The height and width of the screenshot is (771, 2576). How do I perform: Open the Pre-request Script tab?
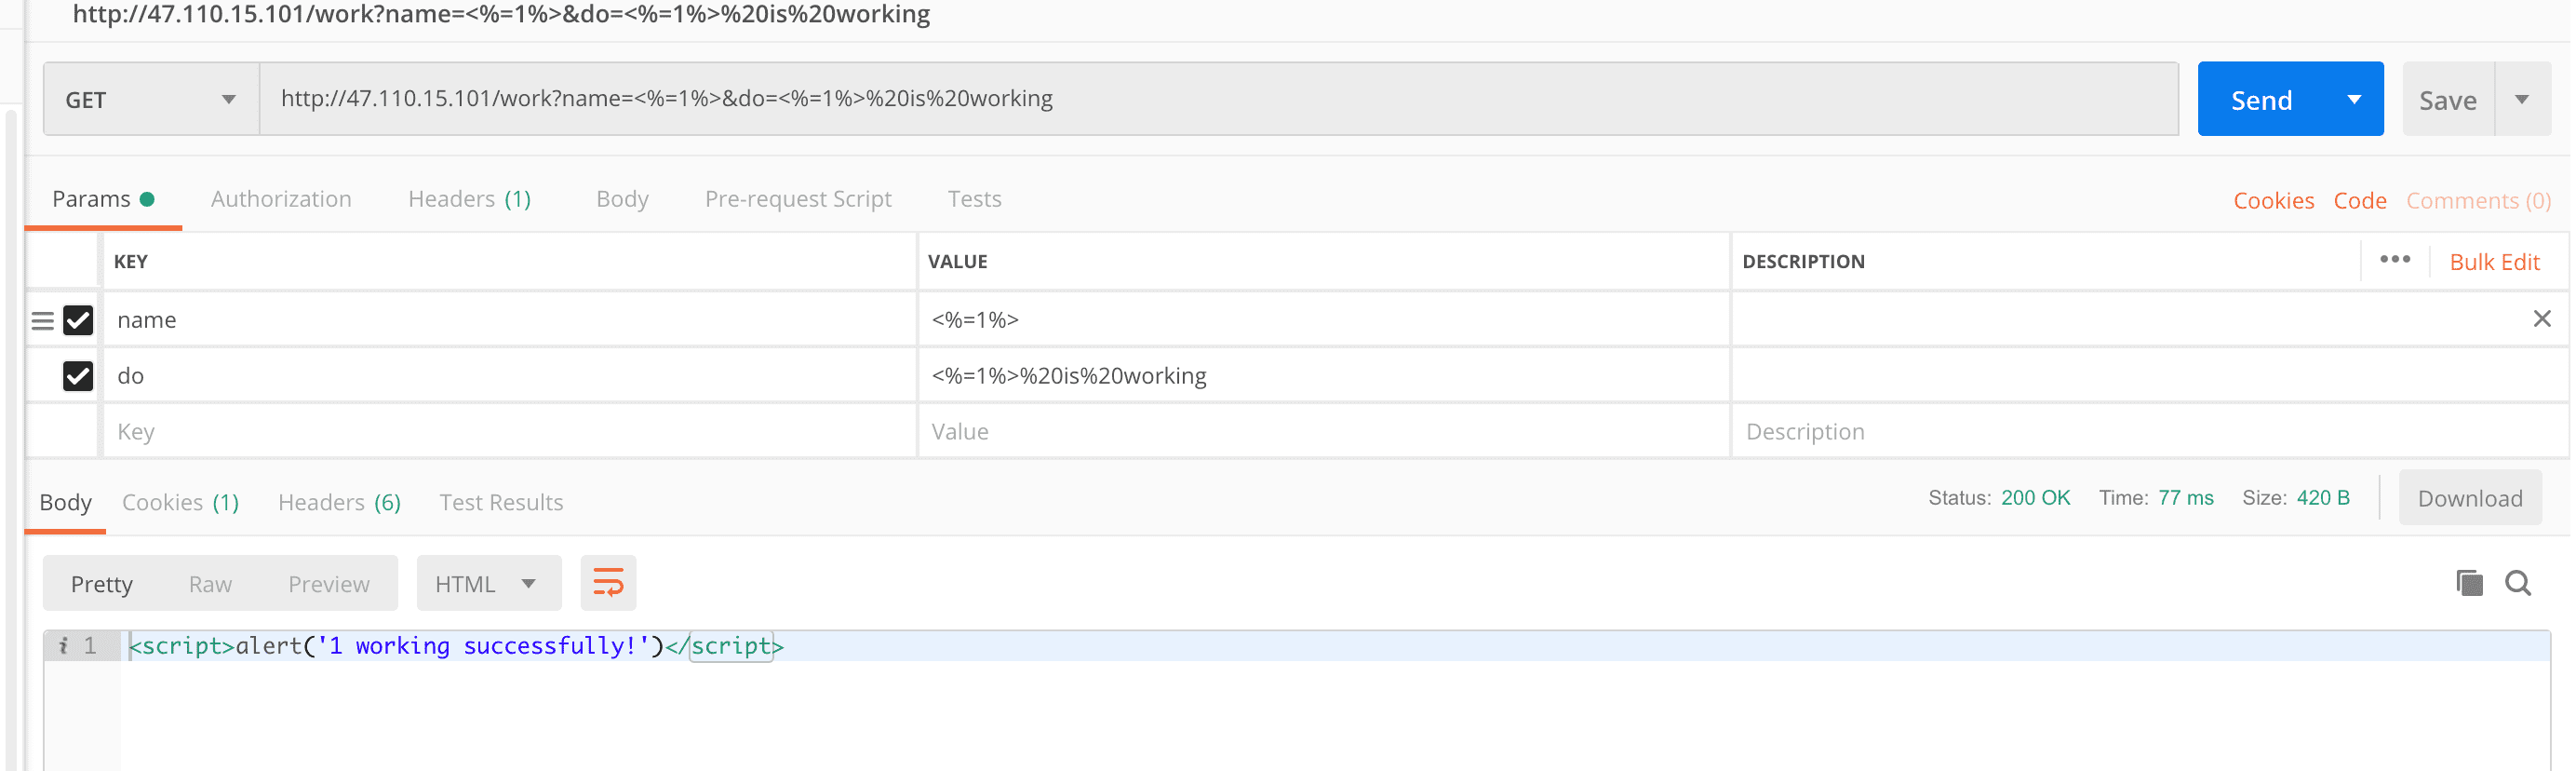797,199
